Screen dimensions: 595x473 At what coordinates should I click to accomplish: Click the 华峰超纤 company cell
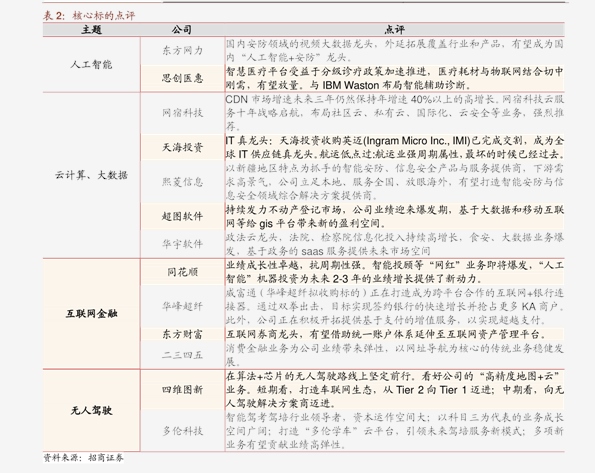[183, 306]
